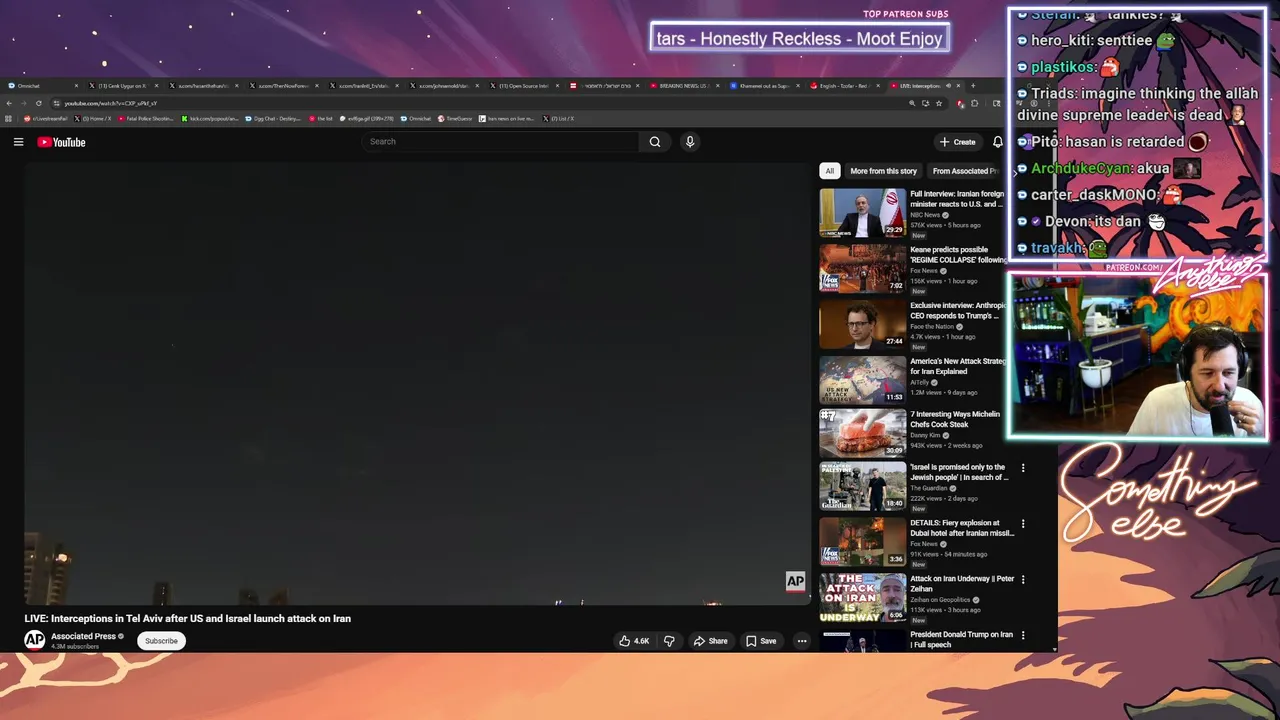The width and height of the screenshot is (1280, 720).
Task: Save the video to a playlist
Action: coord(760,641)
